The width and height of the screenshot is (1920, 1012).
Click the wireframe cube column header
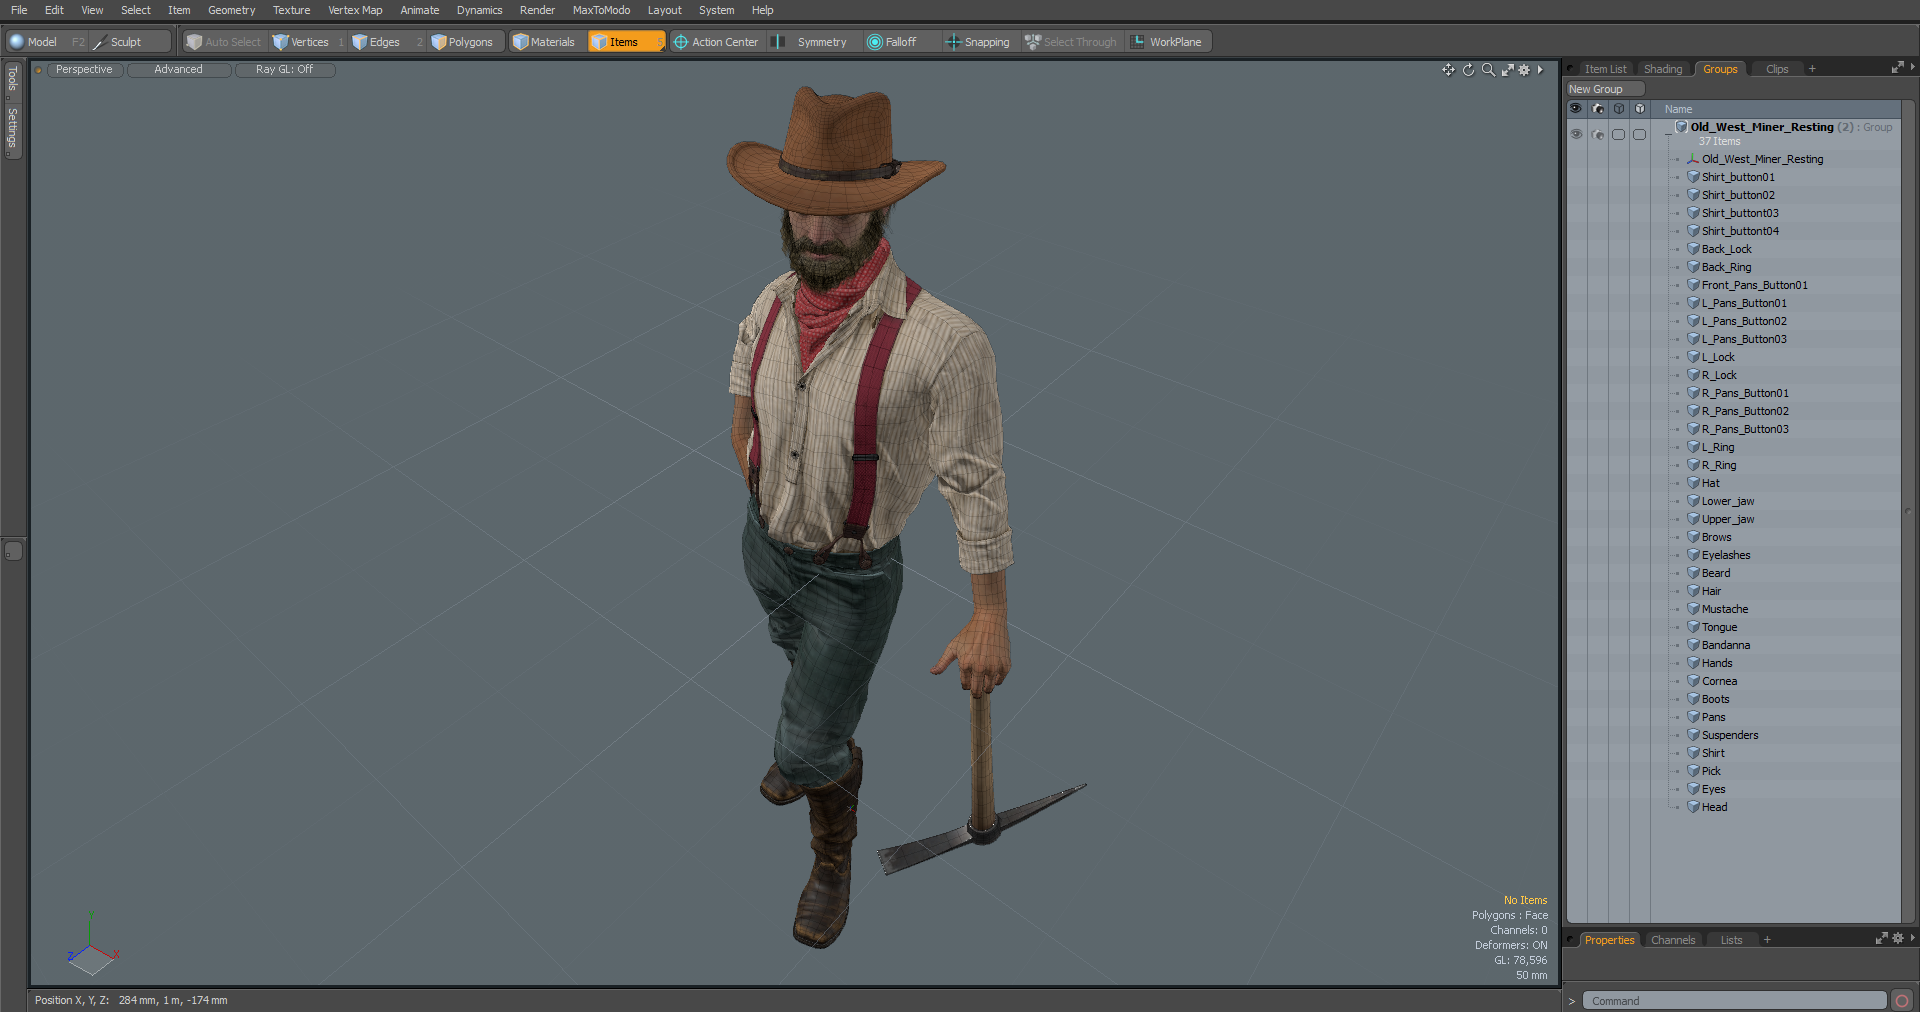pyautogui.click(x=1619, y=109)
